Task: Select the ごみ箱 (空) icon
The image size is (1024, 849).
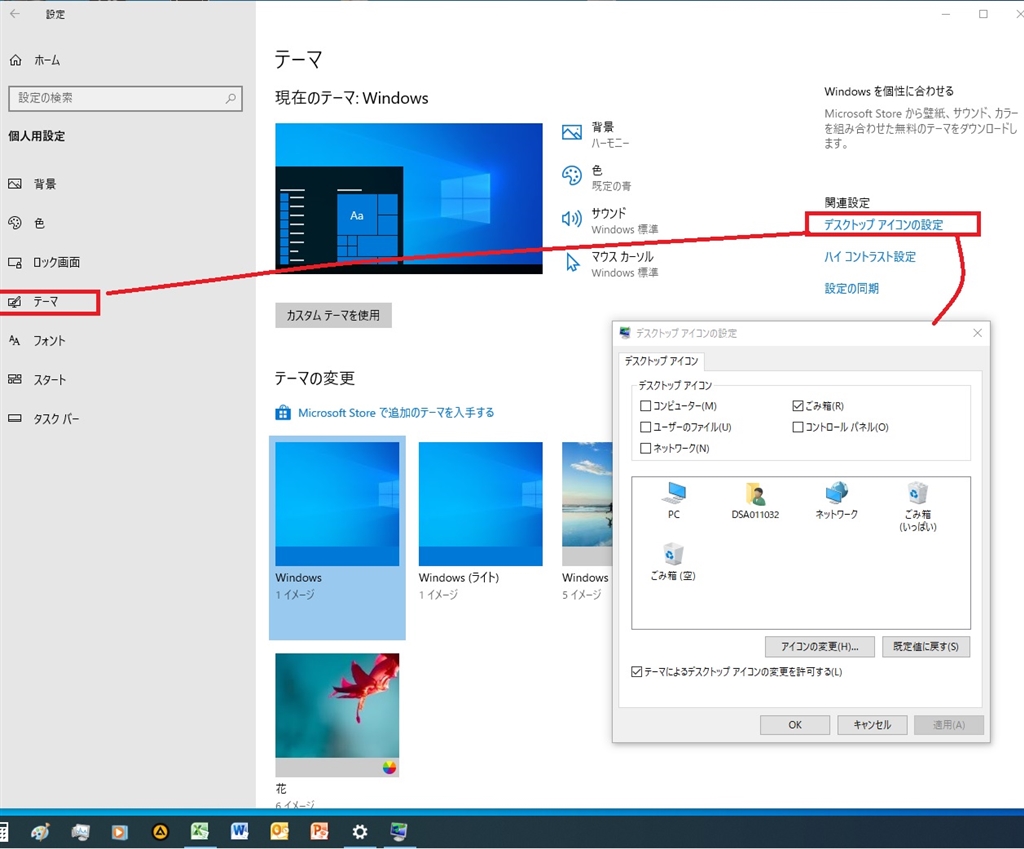Action: (x=673, y=562)
